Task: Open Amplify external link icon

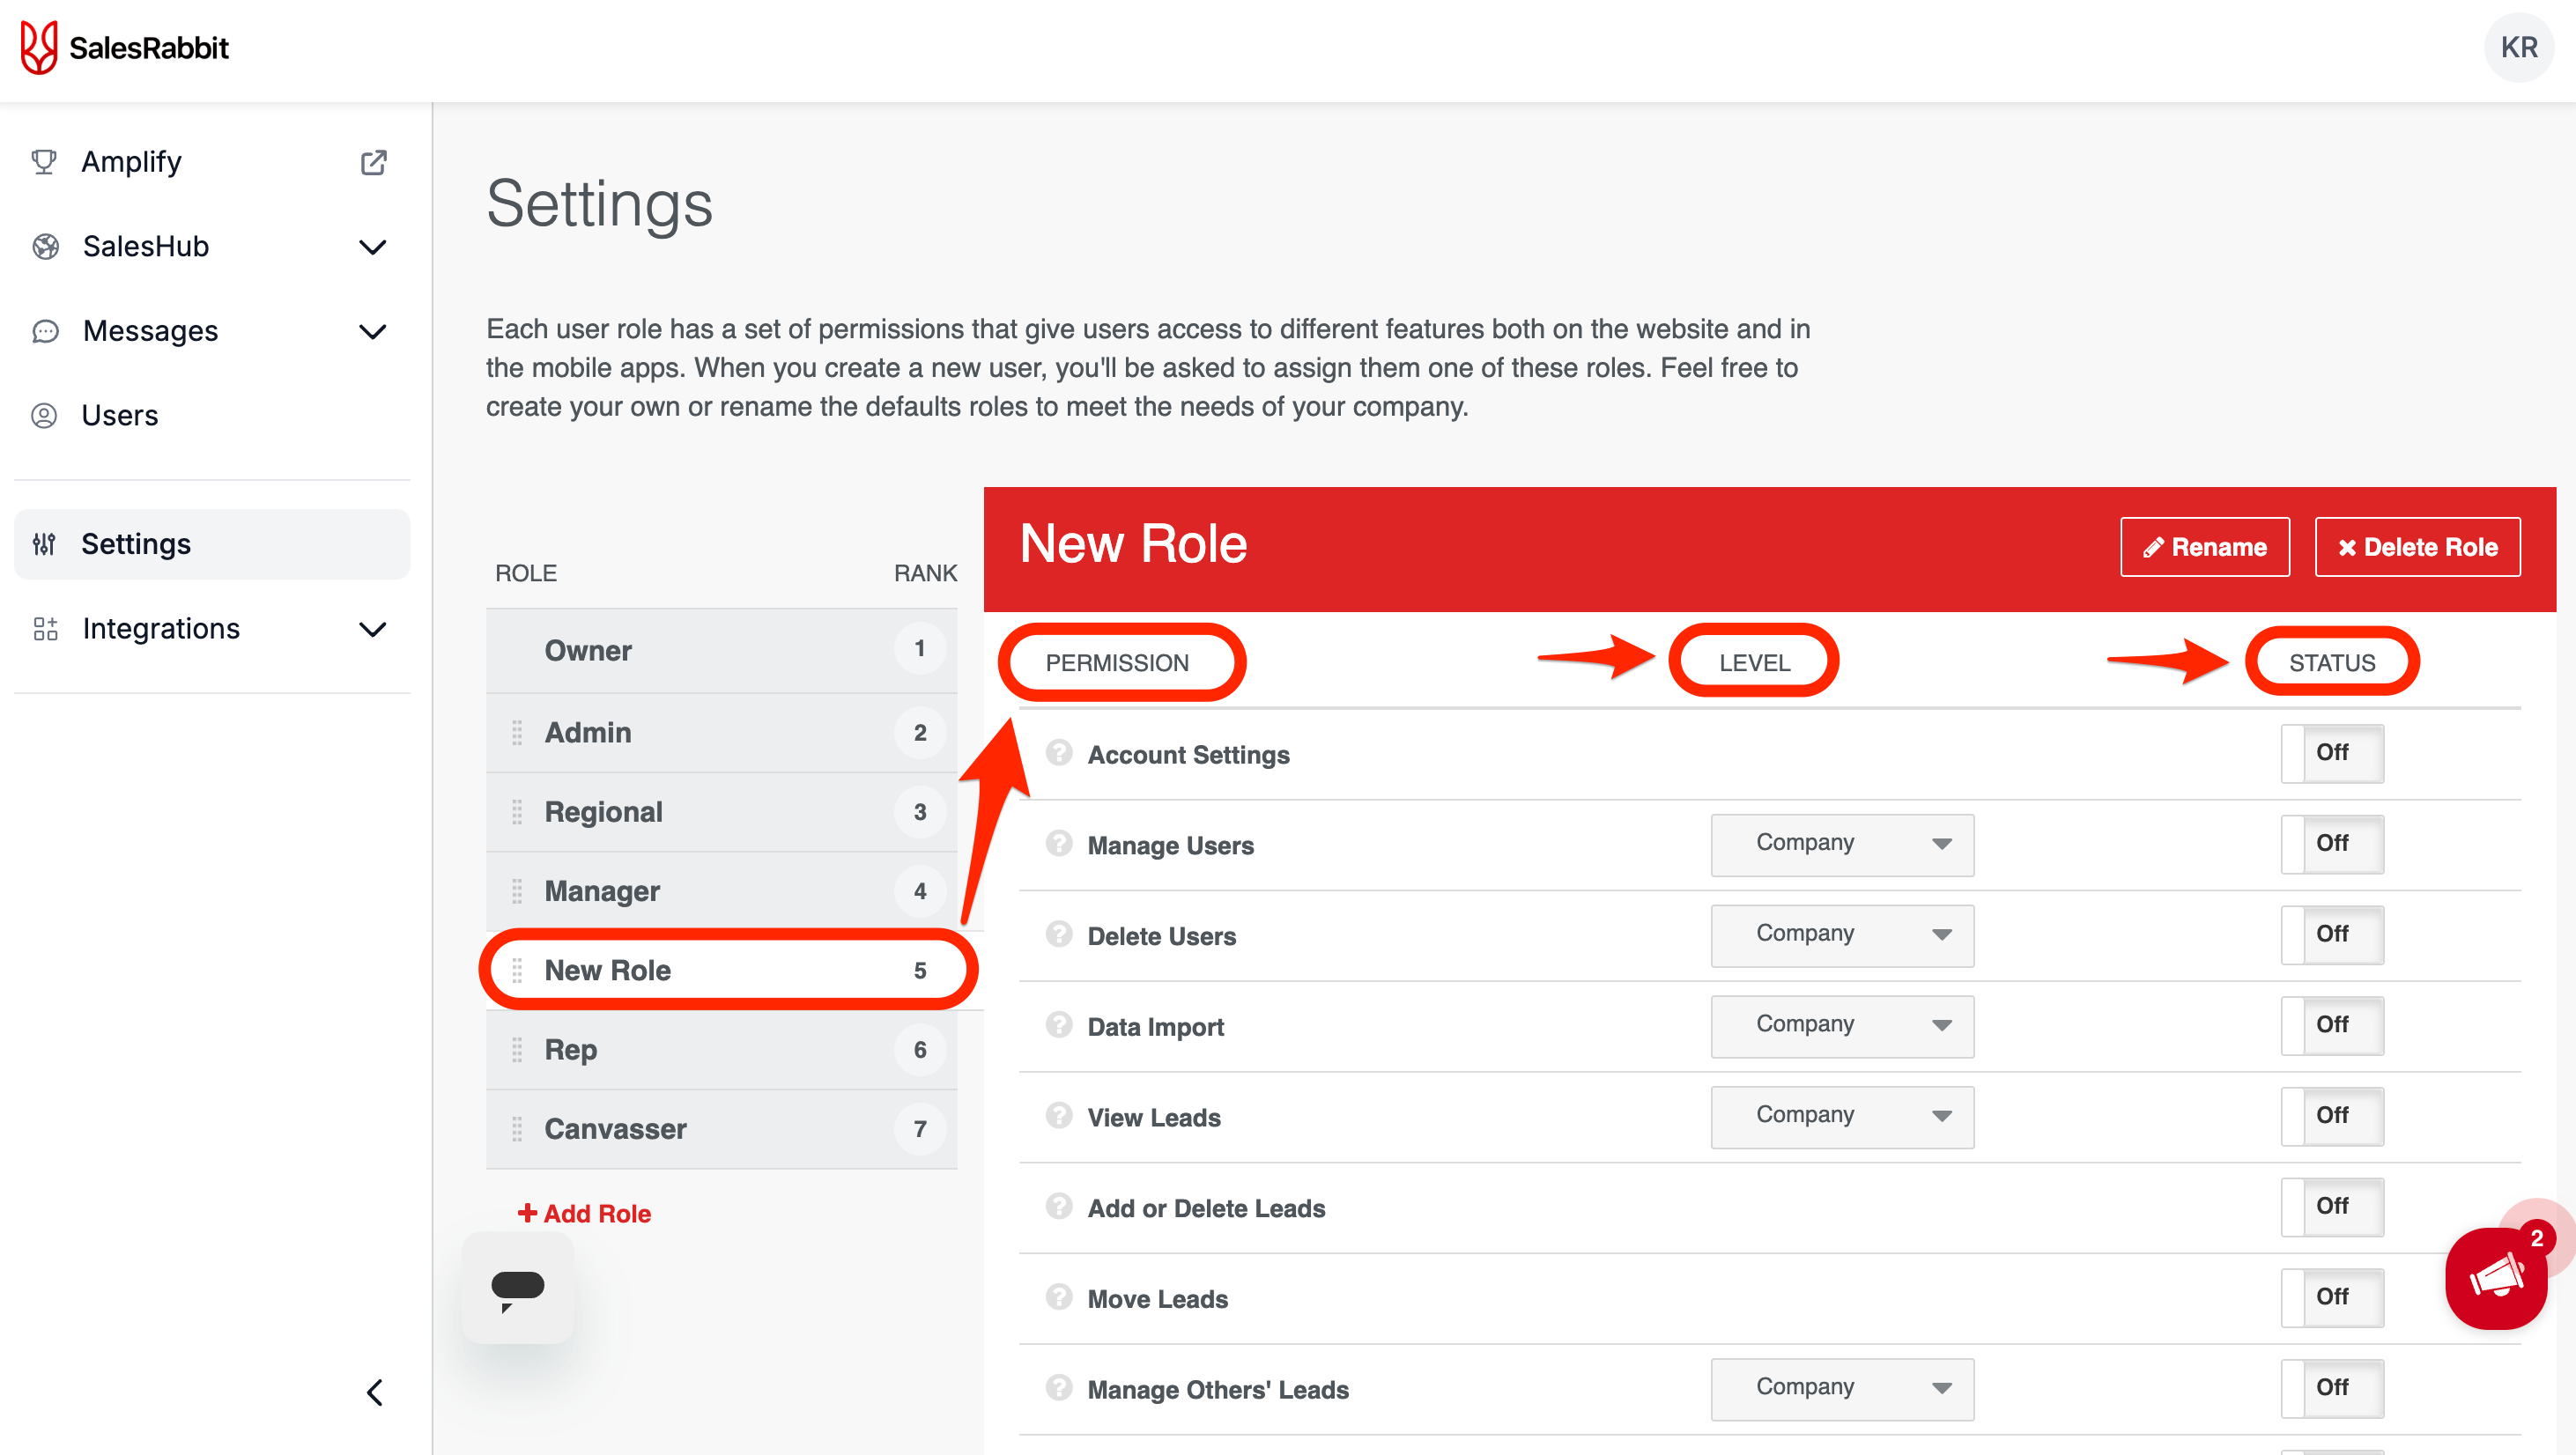Action: [x=373, y=162]
